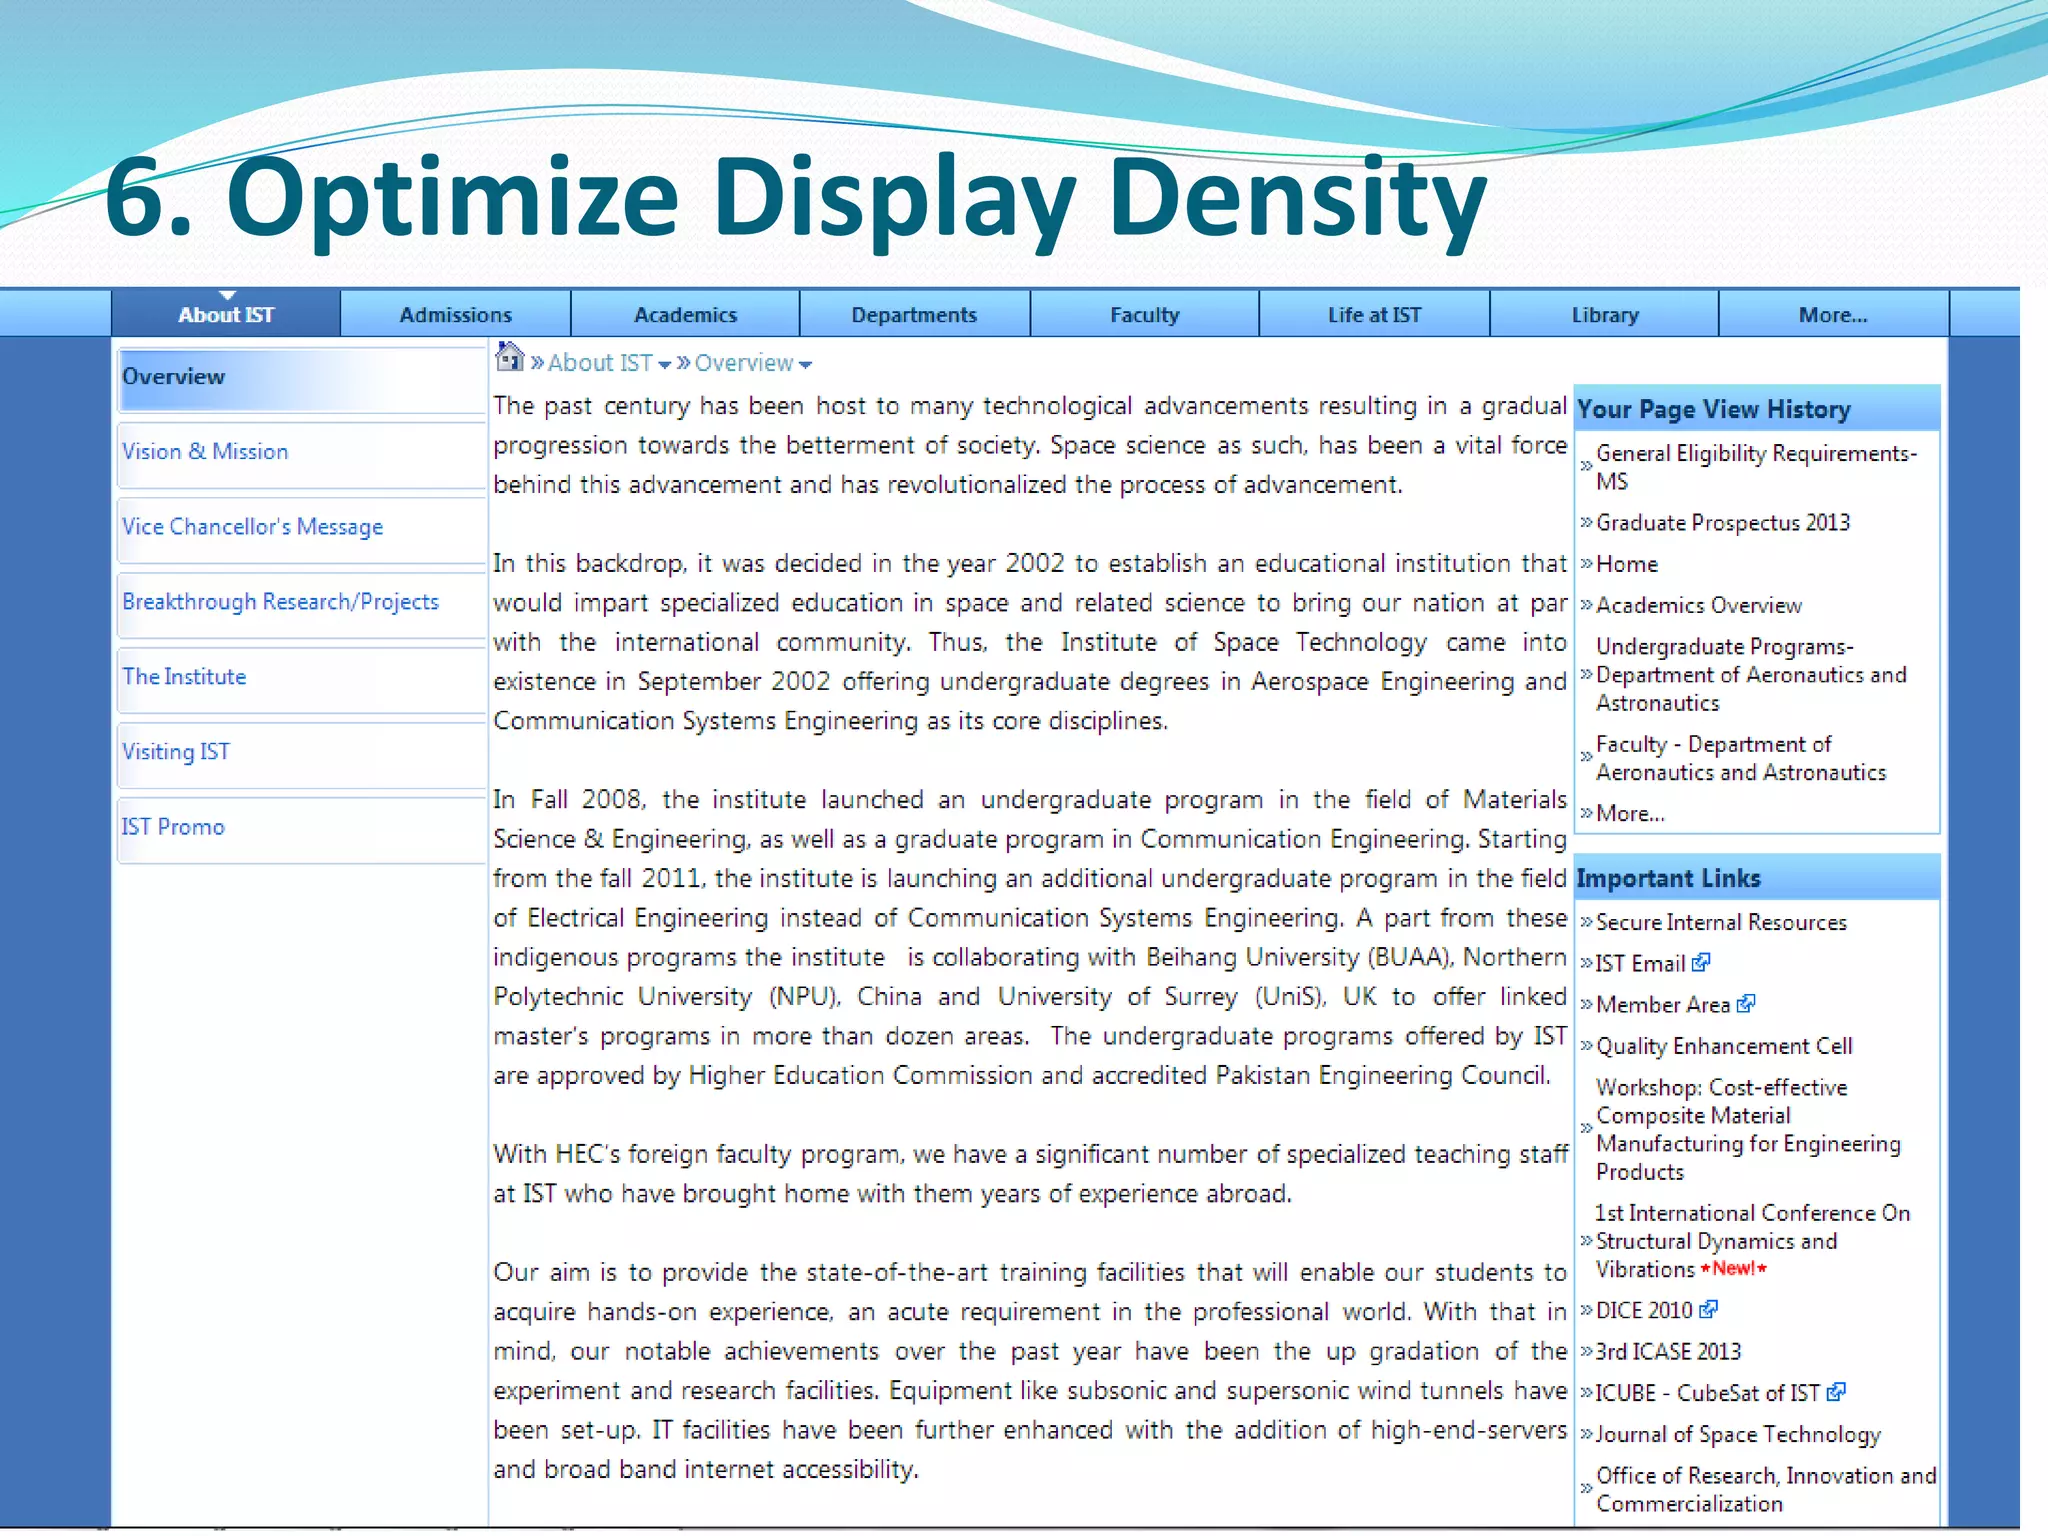
Task: Select Breakthrough Research/Projects sidebar item
Action: tap(280, 602)
